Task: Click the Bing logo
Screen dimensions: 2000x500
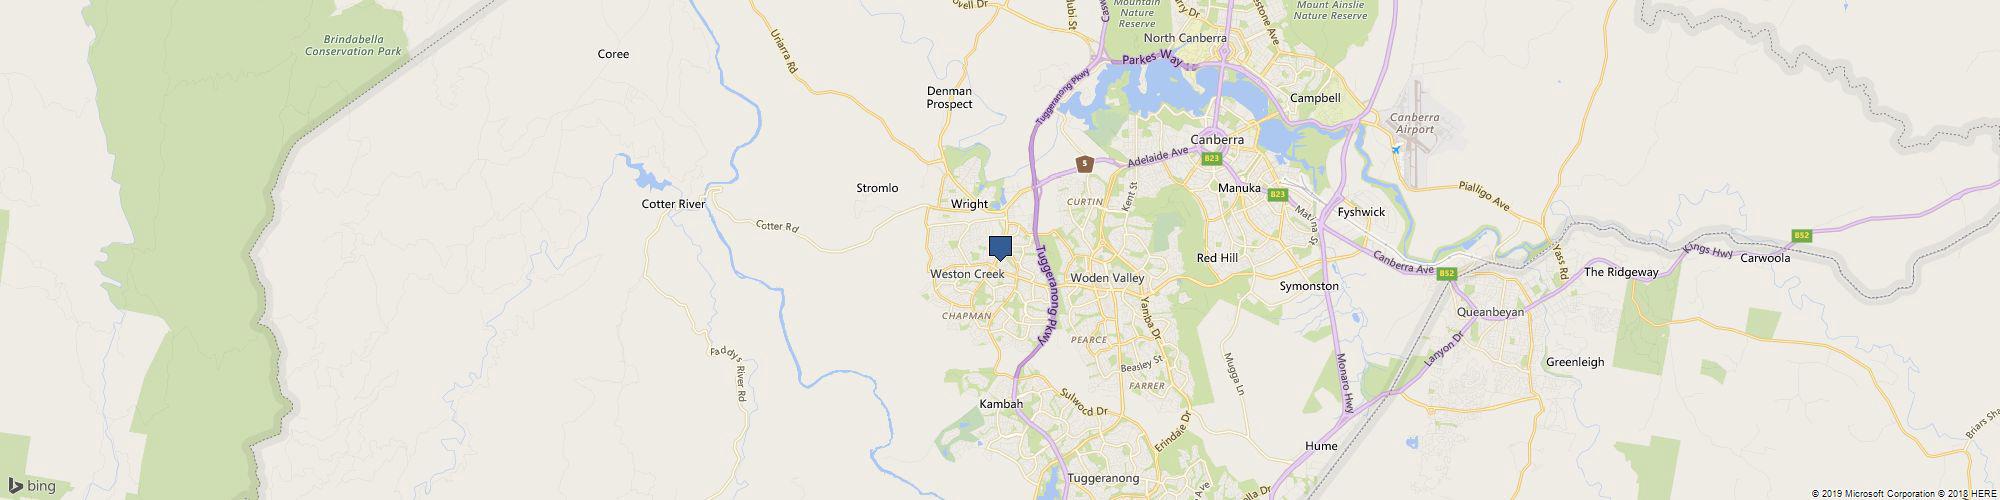Action: (31, 486)
